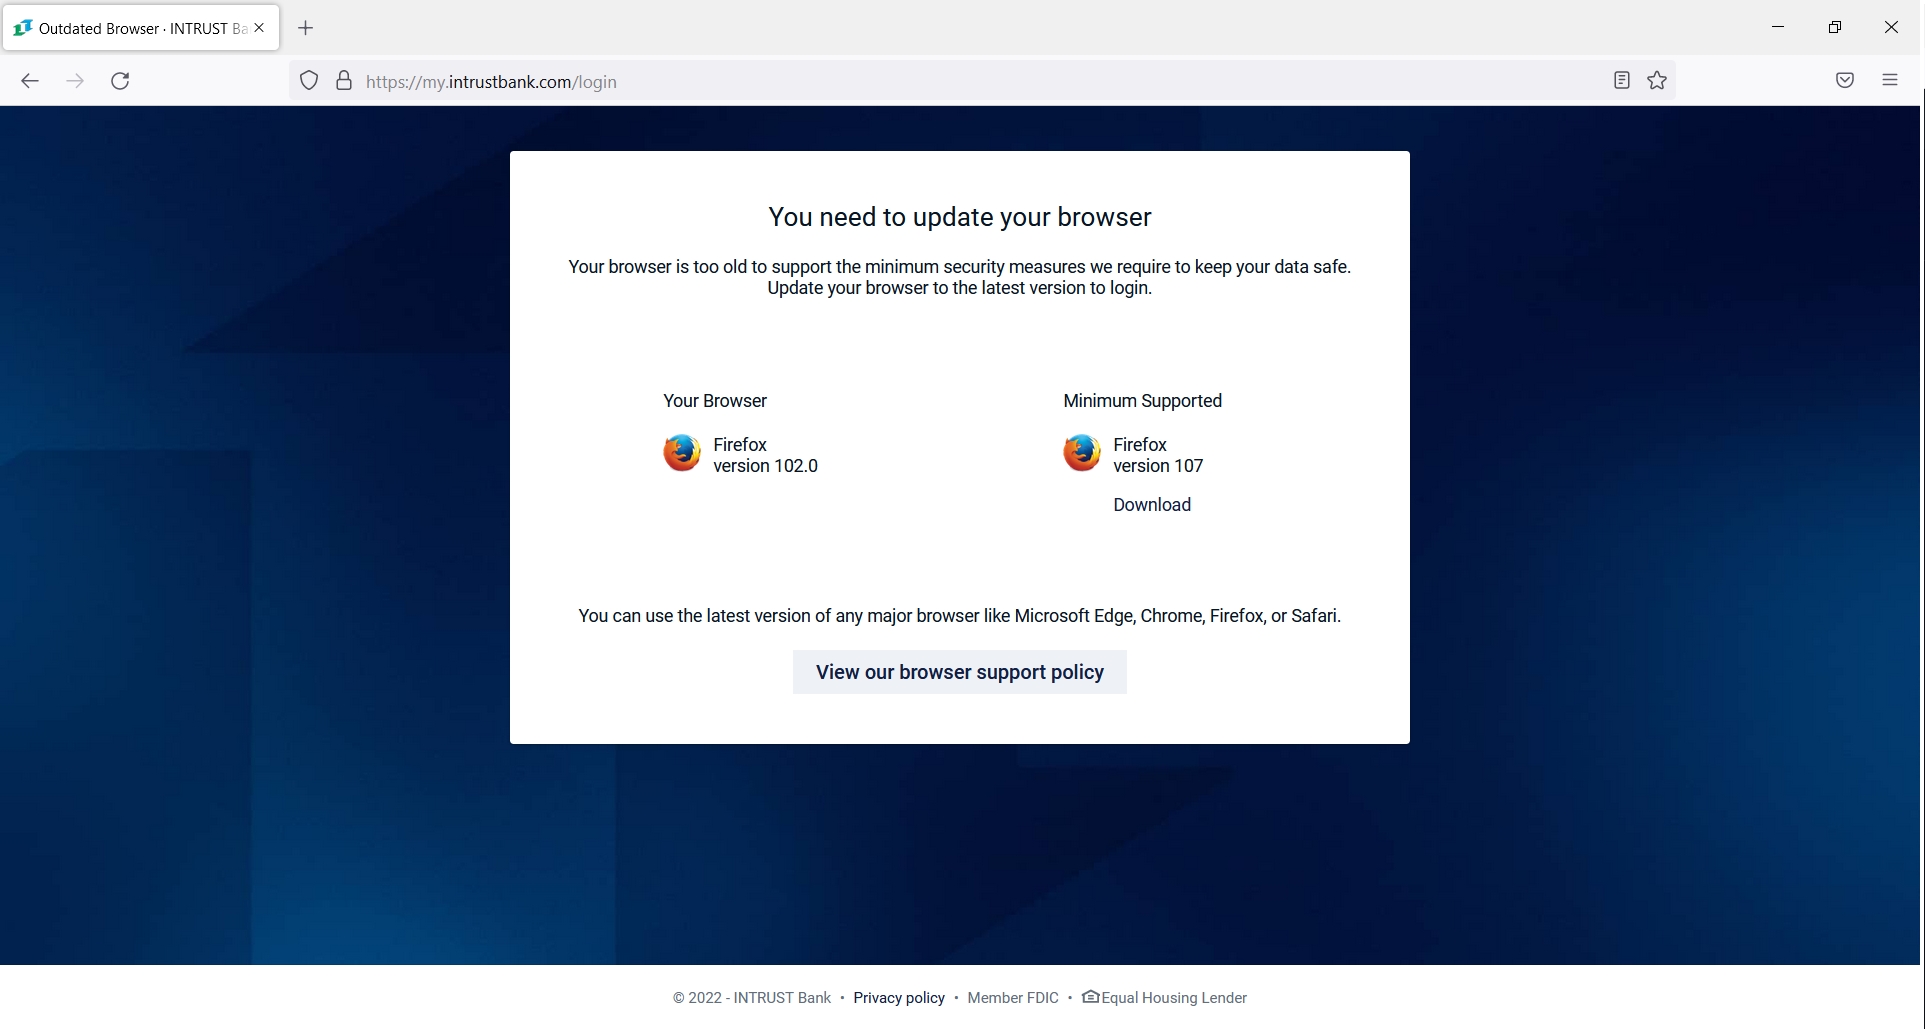The width and height of the screenshot is (1925, 1029).
Task: Open the Privacy policy link
Action: (898, 997)
